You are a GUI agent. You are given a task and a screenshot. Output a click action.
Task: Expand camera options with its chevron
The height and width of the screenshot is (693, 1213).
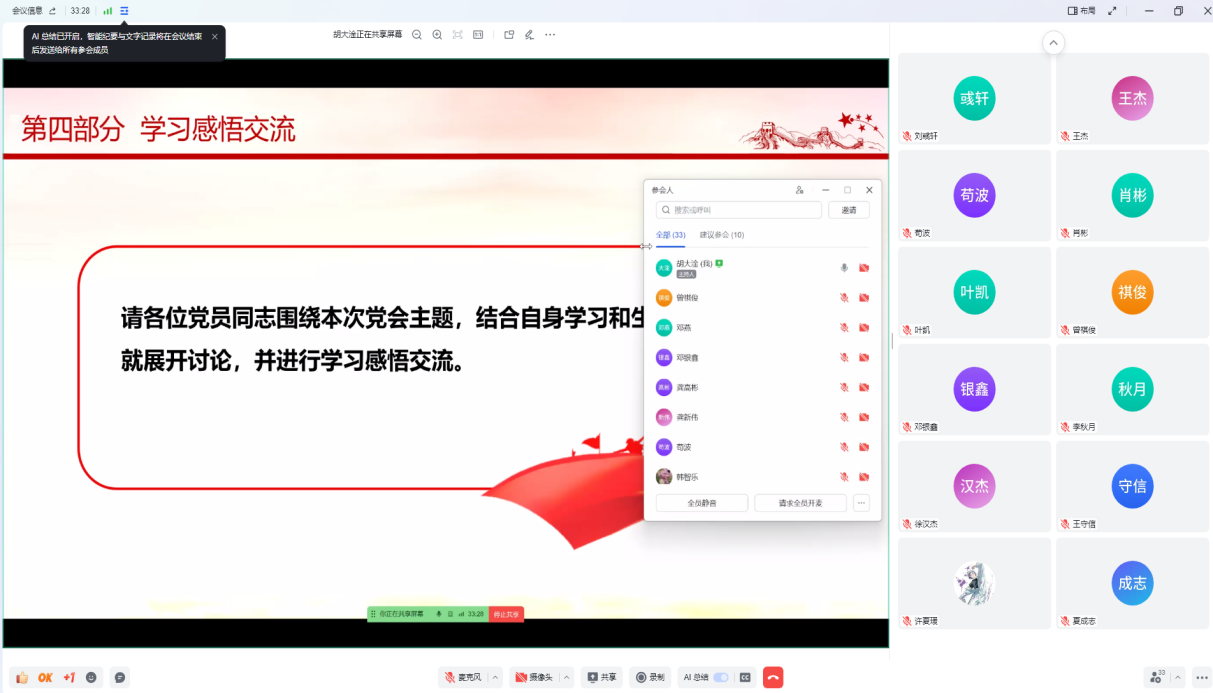click(x=564, y=677)
